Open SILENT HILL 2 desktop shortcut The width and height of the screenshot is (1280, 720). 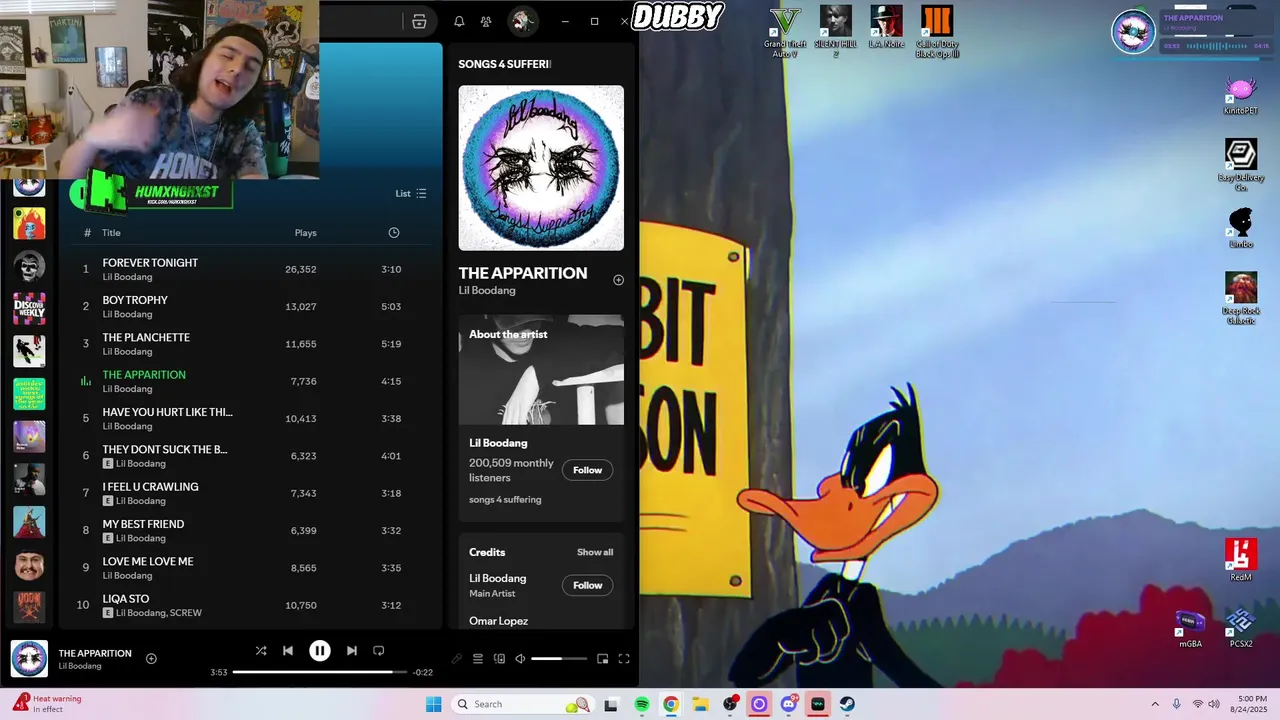(836, 32)
